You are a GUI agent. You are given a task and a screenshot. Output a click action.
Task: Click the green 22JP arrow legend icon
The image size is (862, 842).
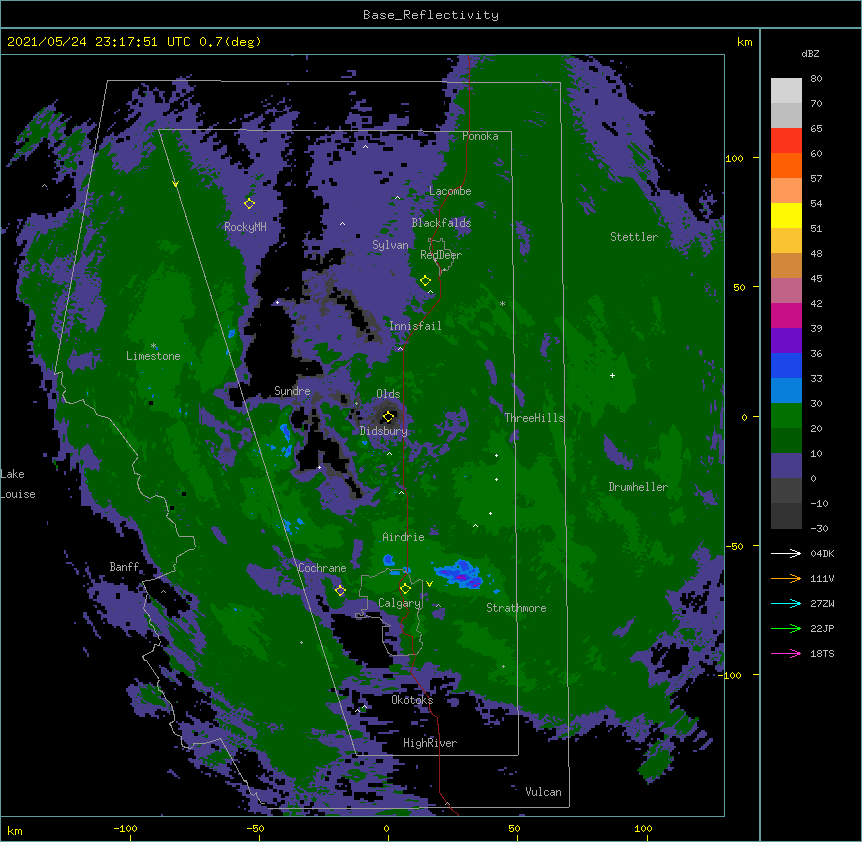[x=786, y=628]
